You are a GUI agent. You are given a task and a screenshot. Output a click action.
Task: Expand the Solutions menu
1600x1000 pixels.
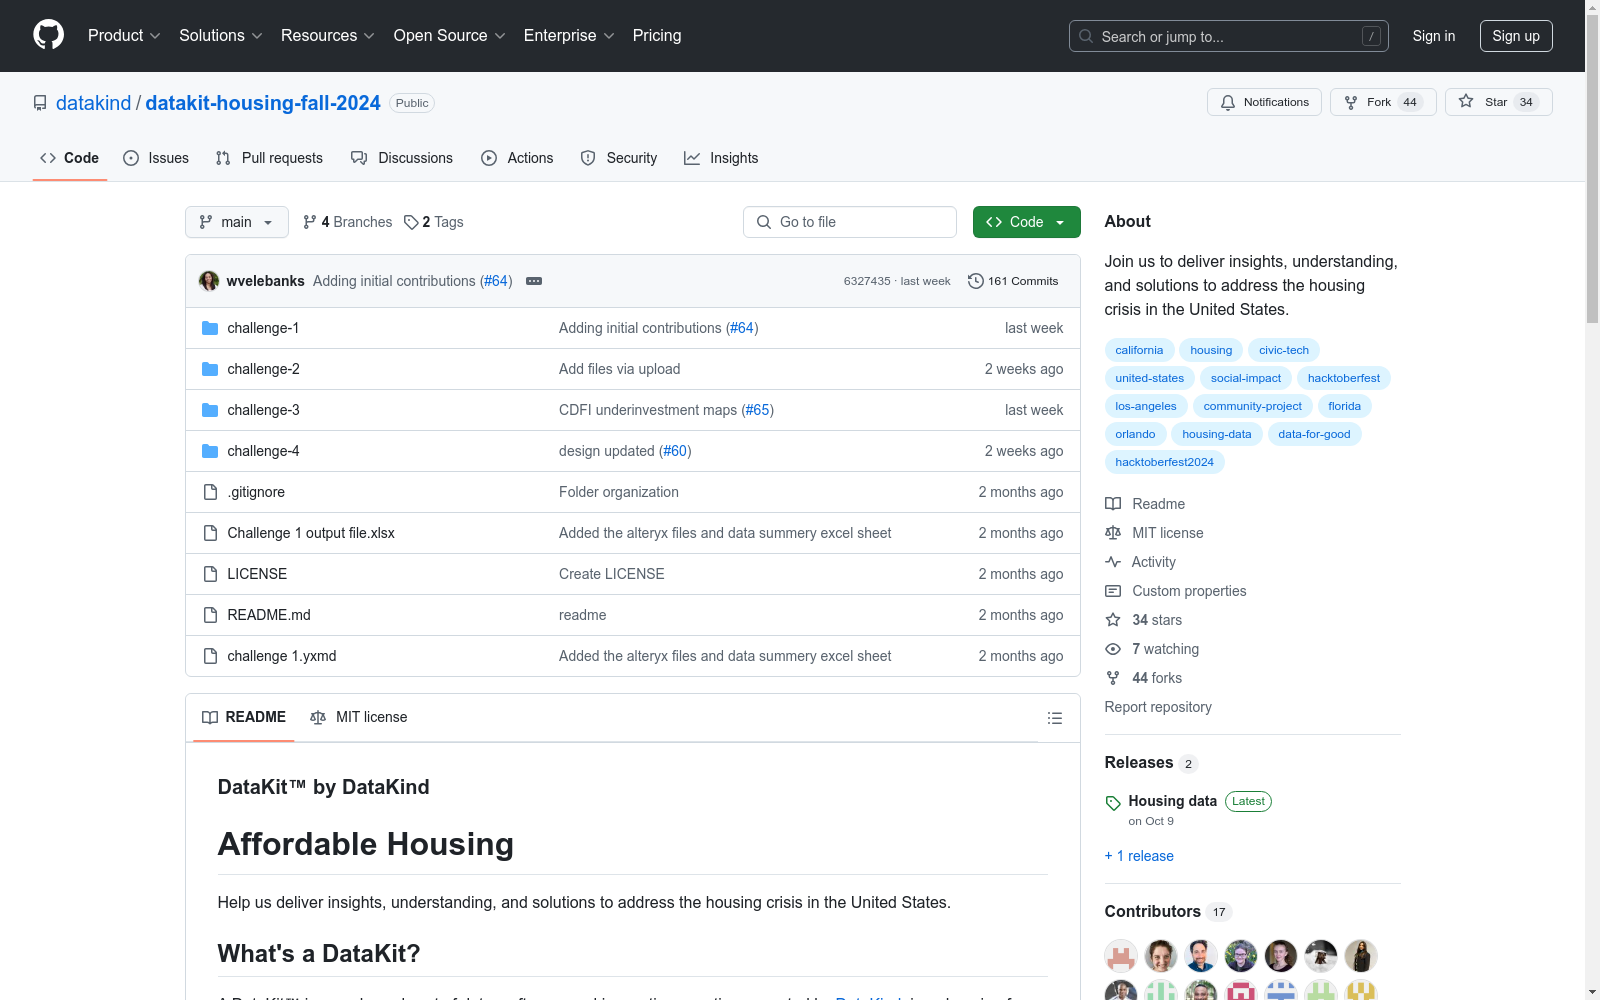click(x=221, y=36)
